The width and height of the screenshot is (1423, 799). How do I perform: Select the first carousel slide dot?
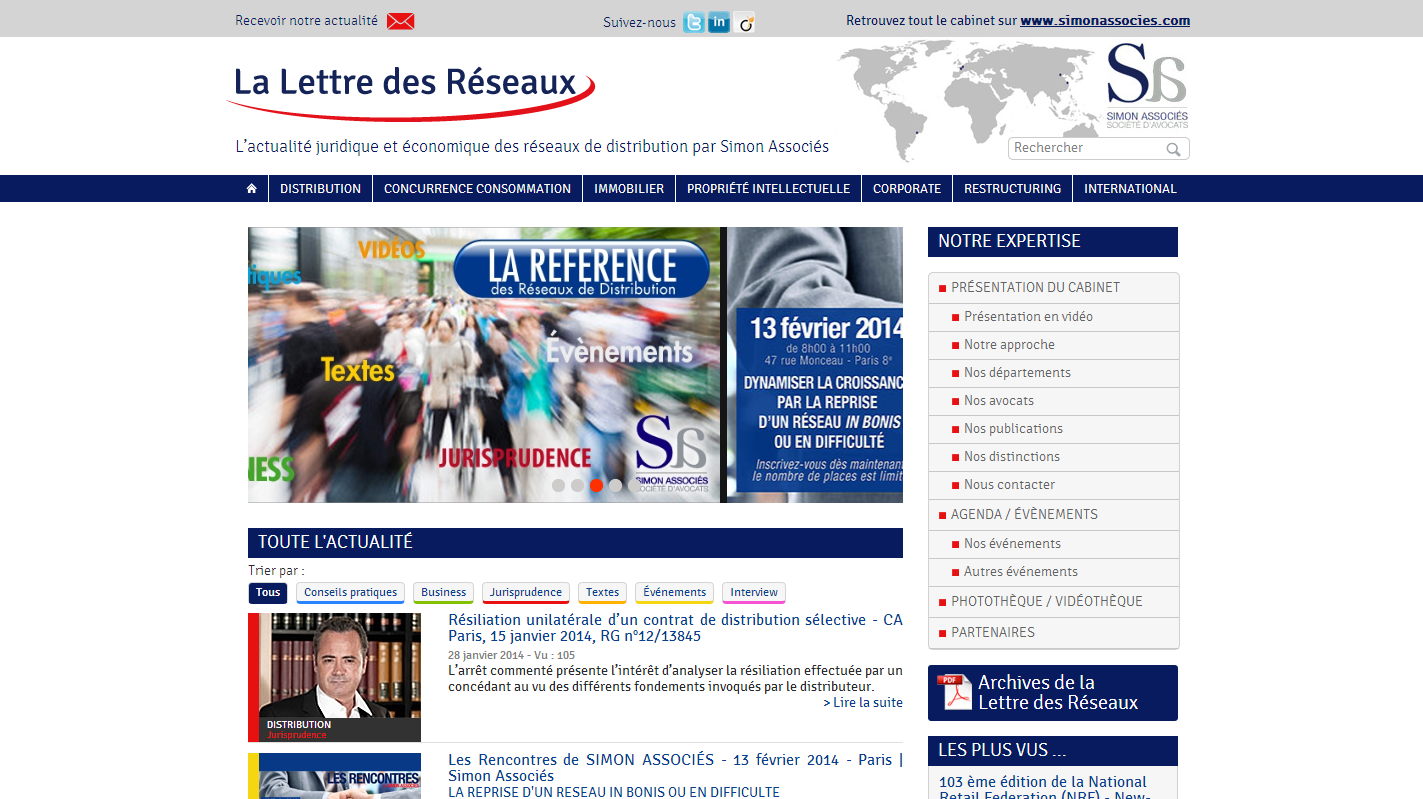pyautogui.click(x=559, y=485)
